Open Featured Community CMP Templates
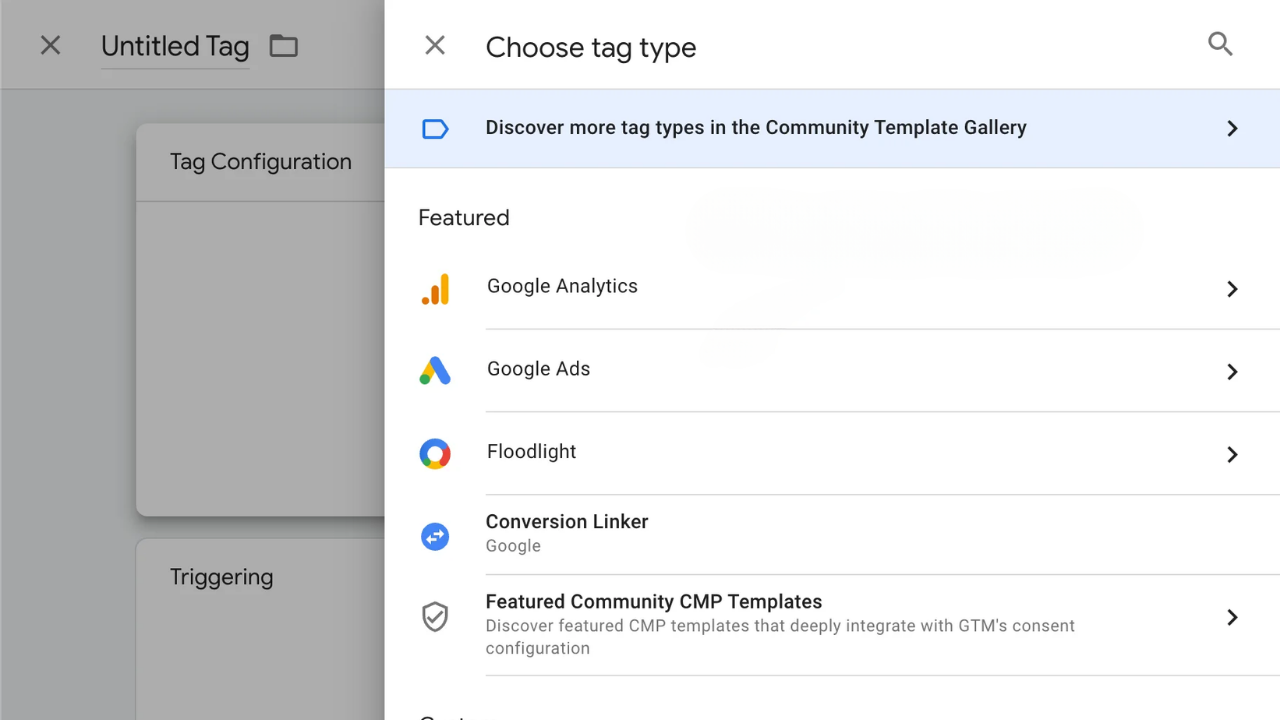1280x720 pixels. (832, 625)
